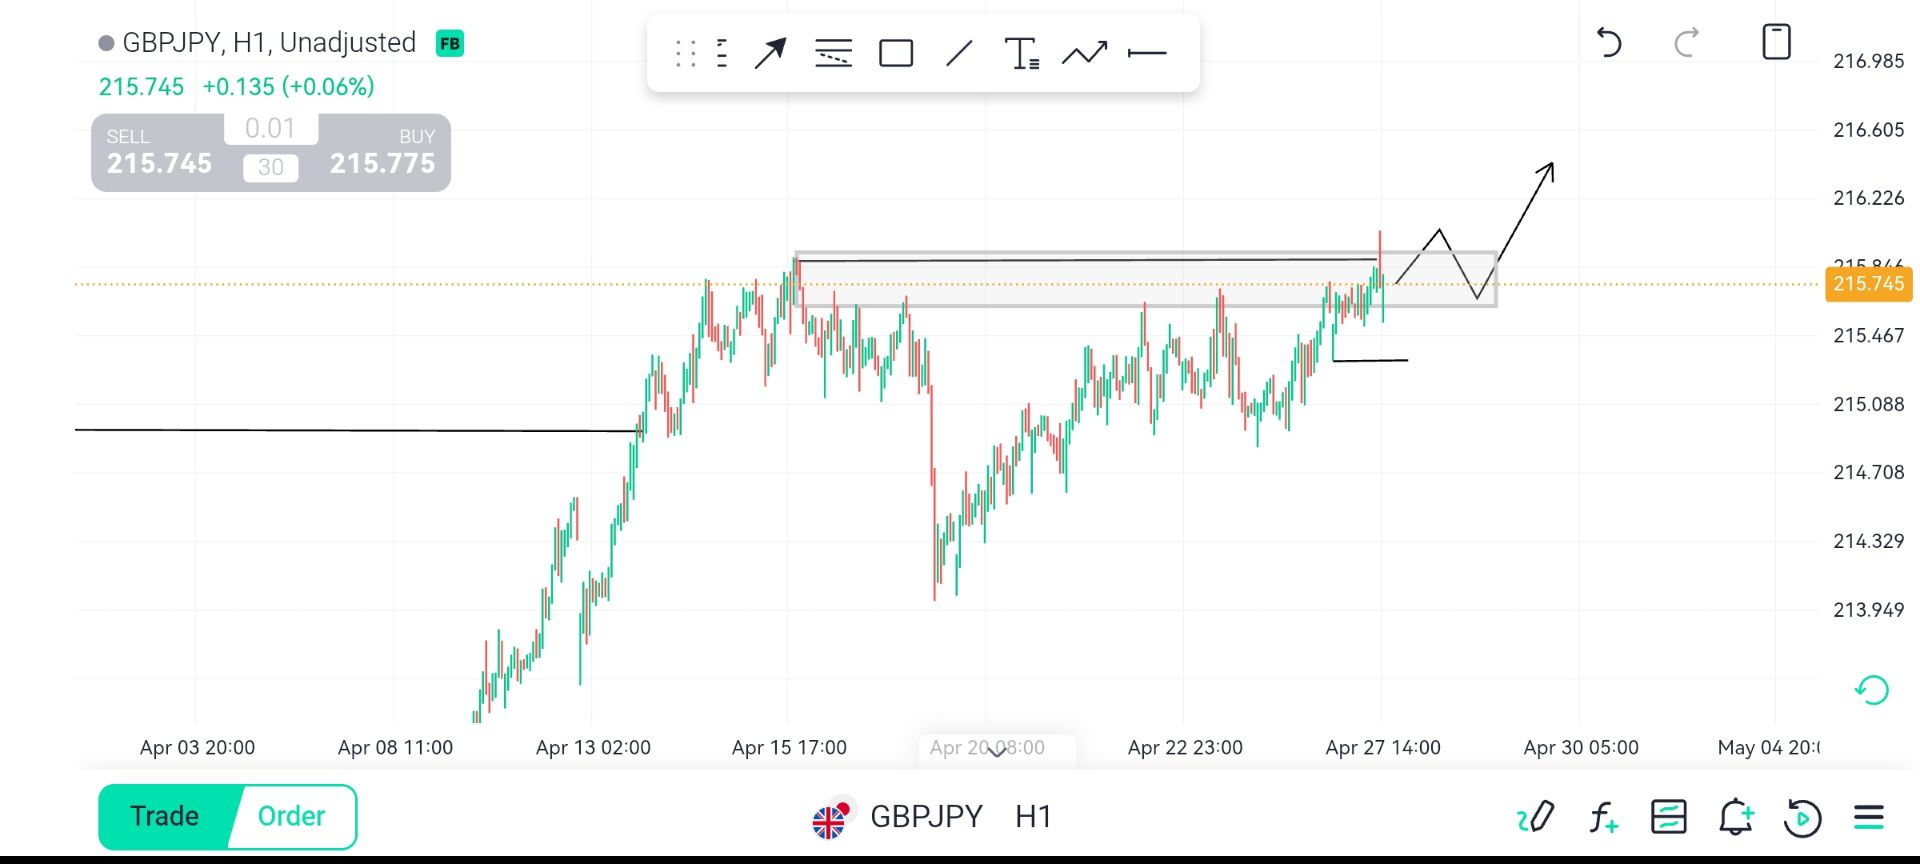
Task: Select the horizontal line tool
Action: pyautogui.click(x=1147, y=53)
